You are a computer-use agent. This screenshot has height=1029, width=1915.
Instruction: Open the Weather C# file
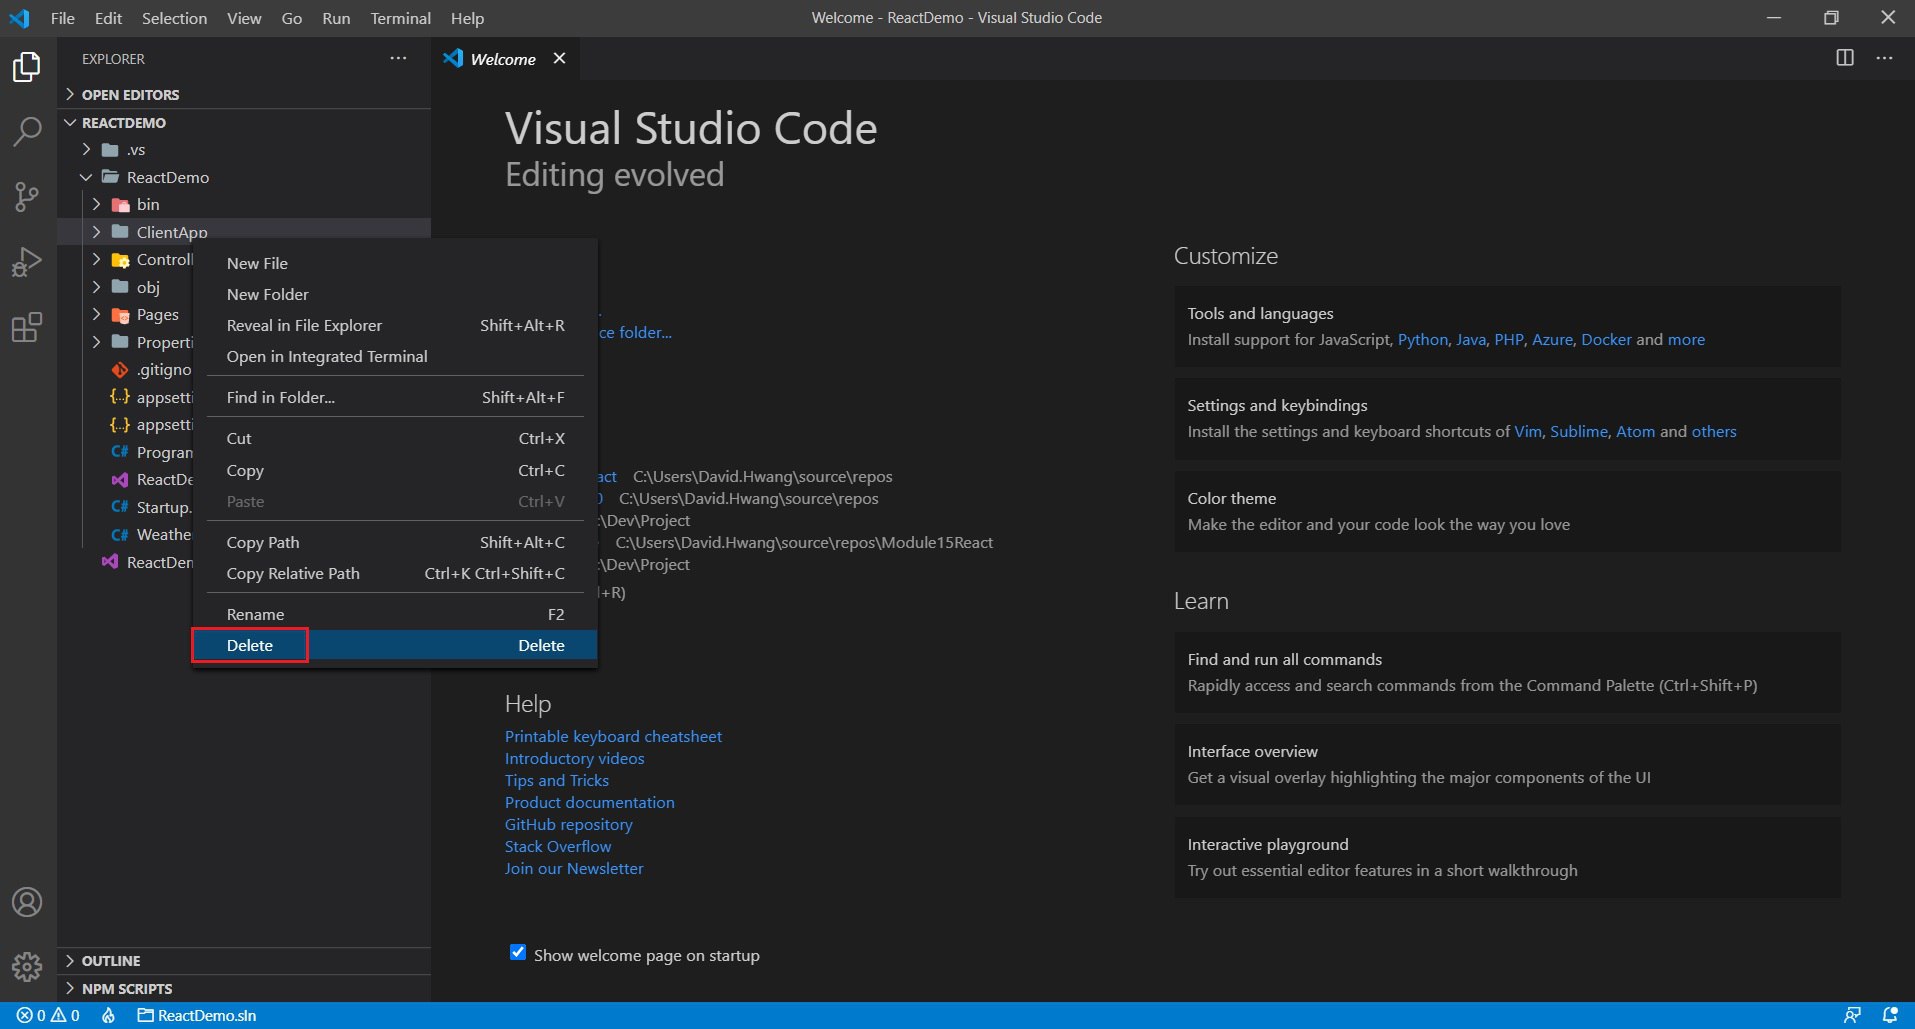152,534
